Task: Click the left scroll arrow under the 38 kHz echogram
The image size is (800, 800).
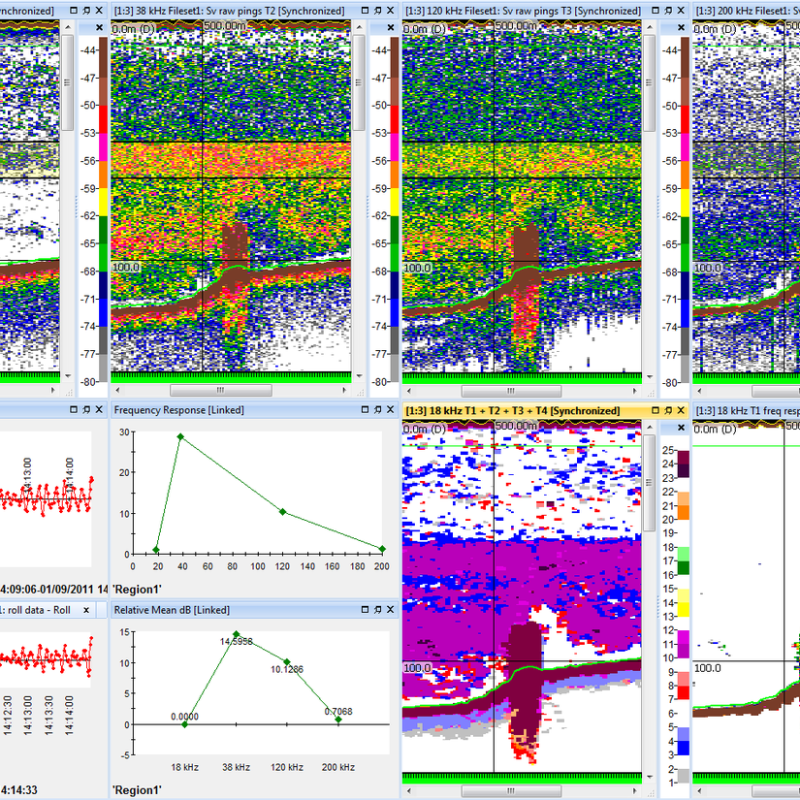Action: [x=117, y=389]
